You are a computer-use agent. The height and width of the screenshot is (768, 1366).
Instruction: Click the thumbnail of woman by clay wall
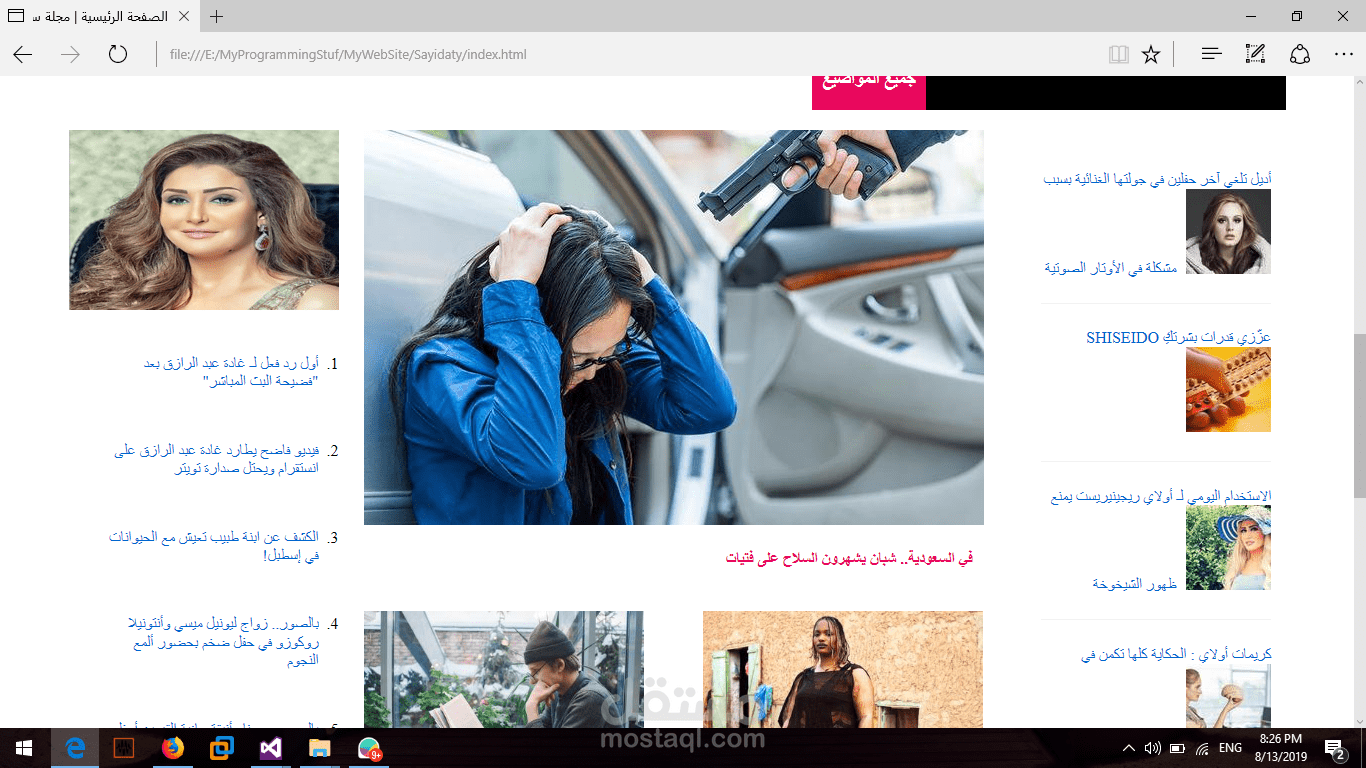tap(843, 669)
